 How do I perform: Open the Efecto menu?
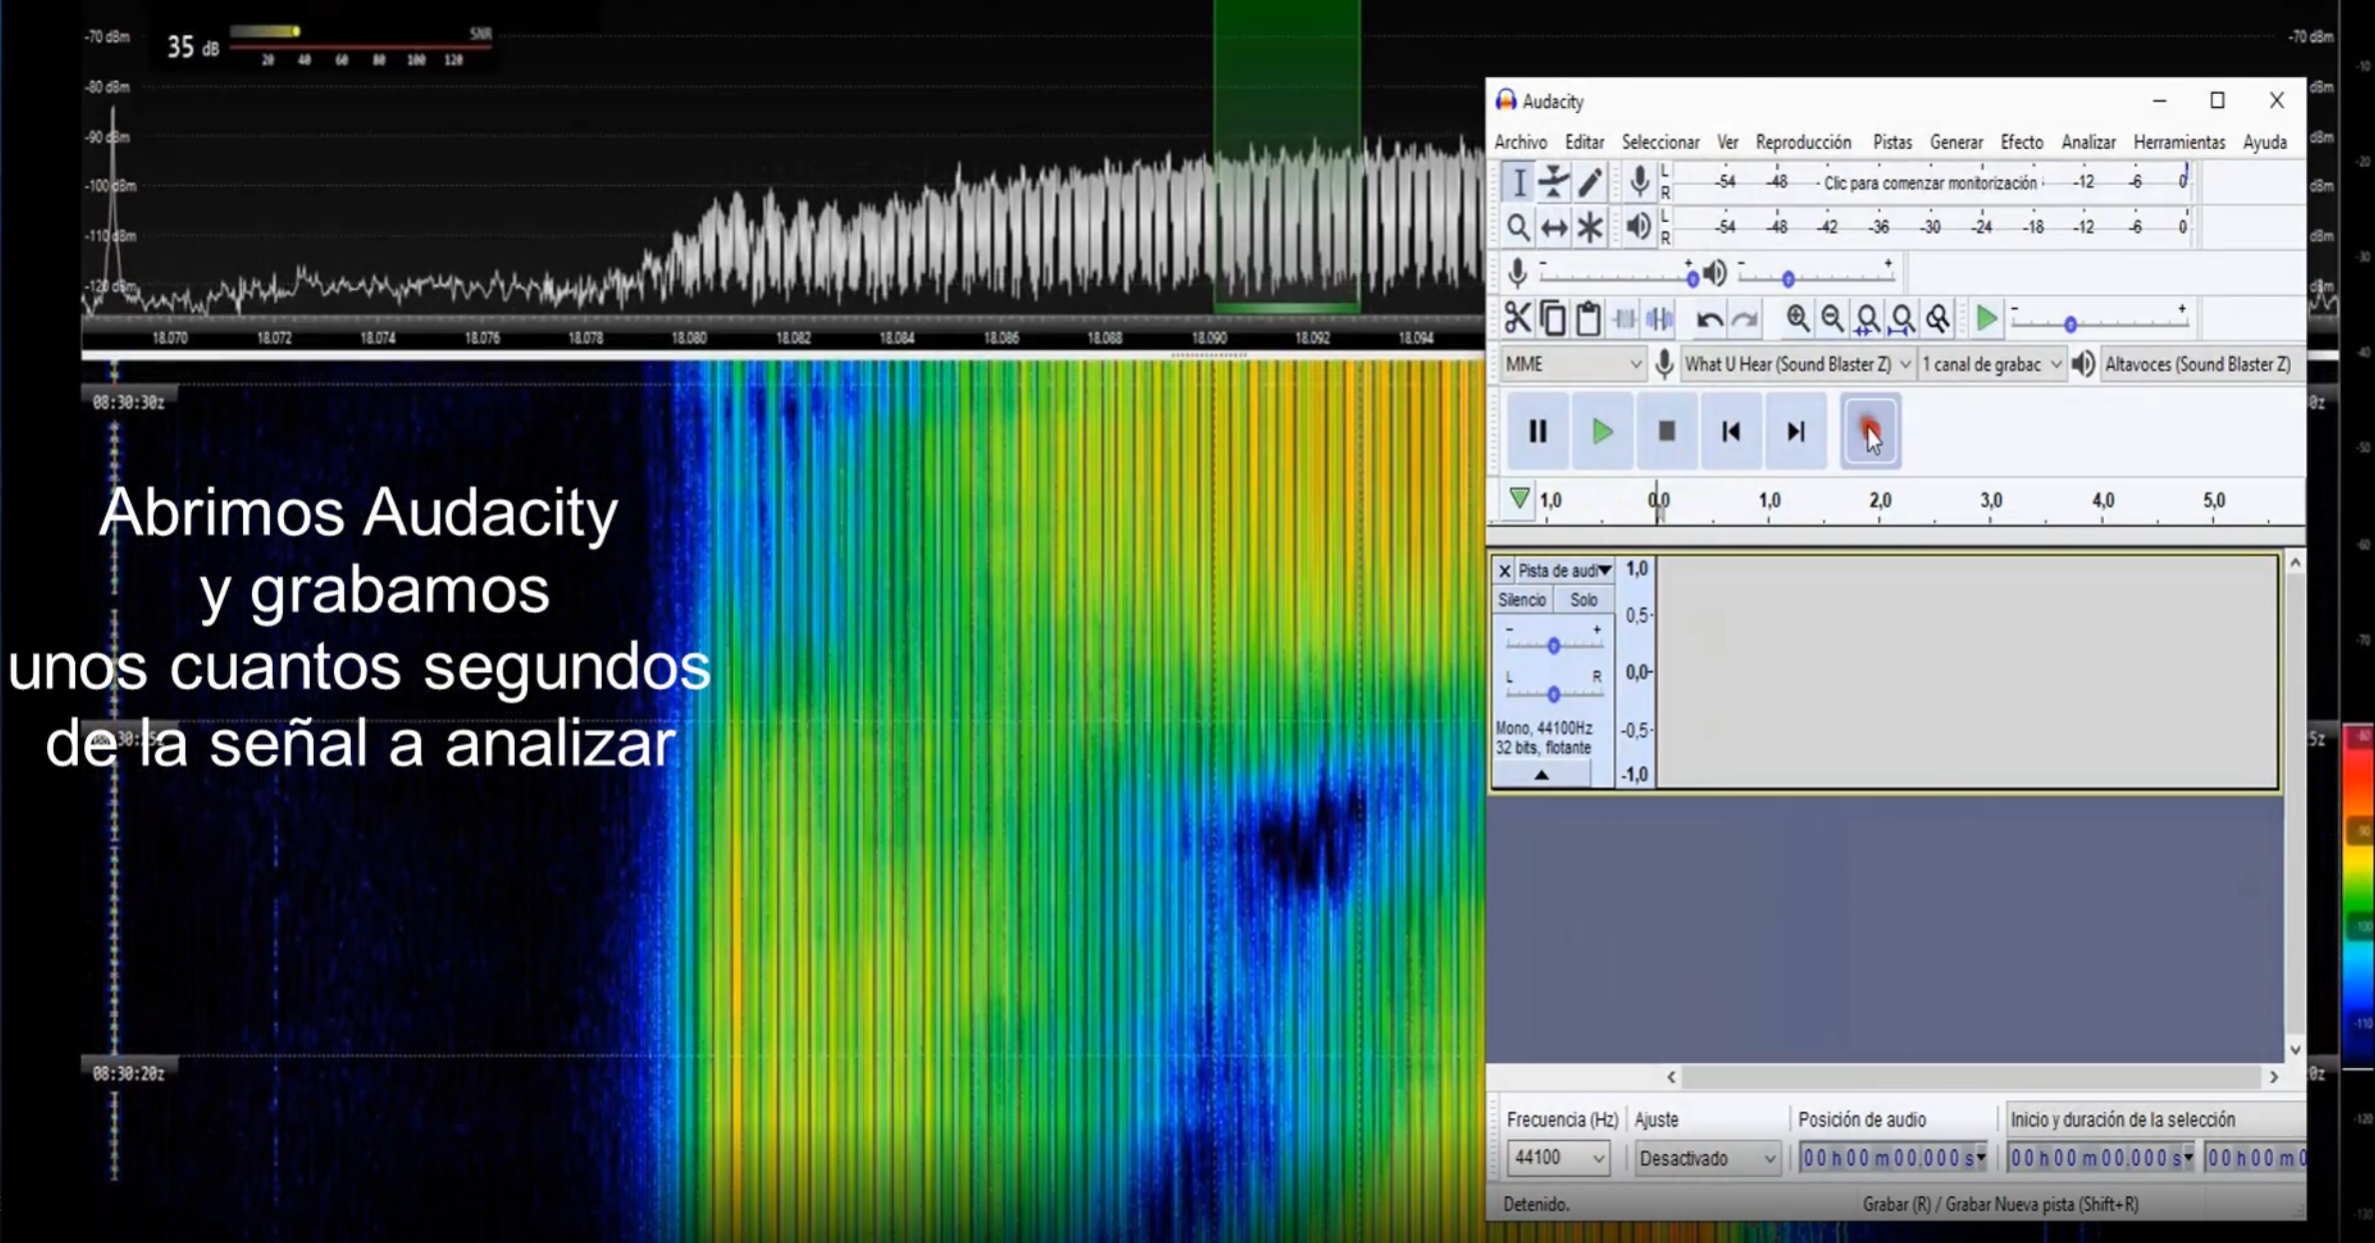[2021, 142]
